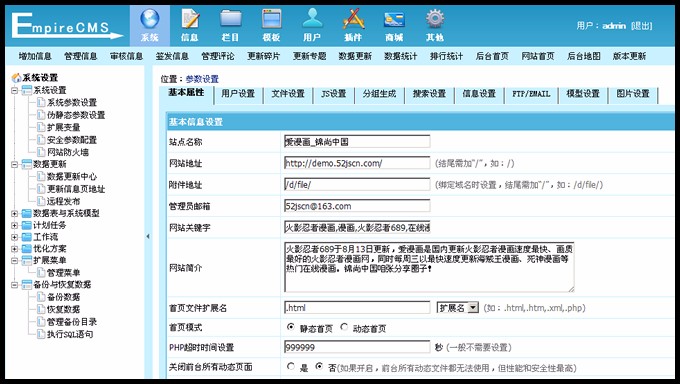Open 管理评论 in the submenu
680x384 pixels.
coord(218,56)
